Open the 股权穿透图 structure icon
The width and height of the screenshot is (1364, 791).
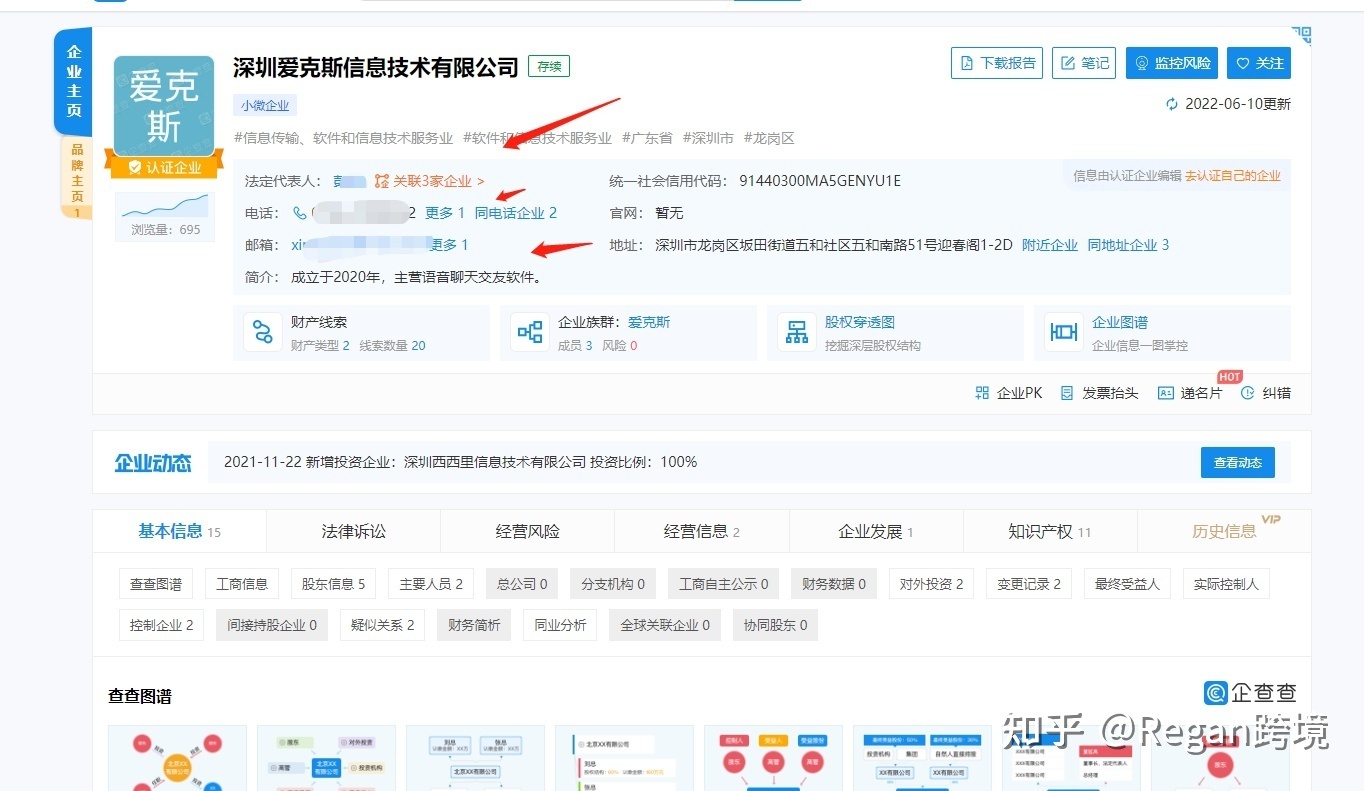coord(797,332)
